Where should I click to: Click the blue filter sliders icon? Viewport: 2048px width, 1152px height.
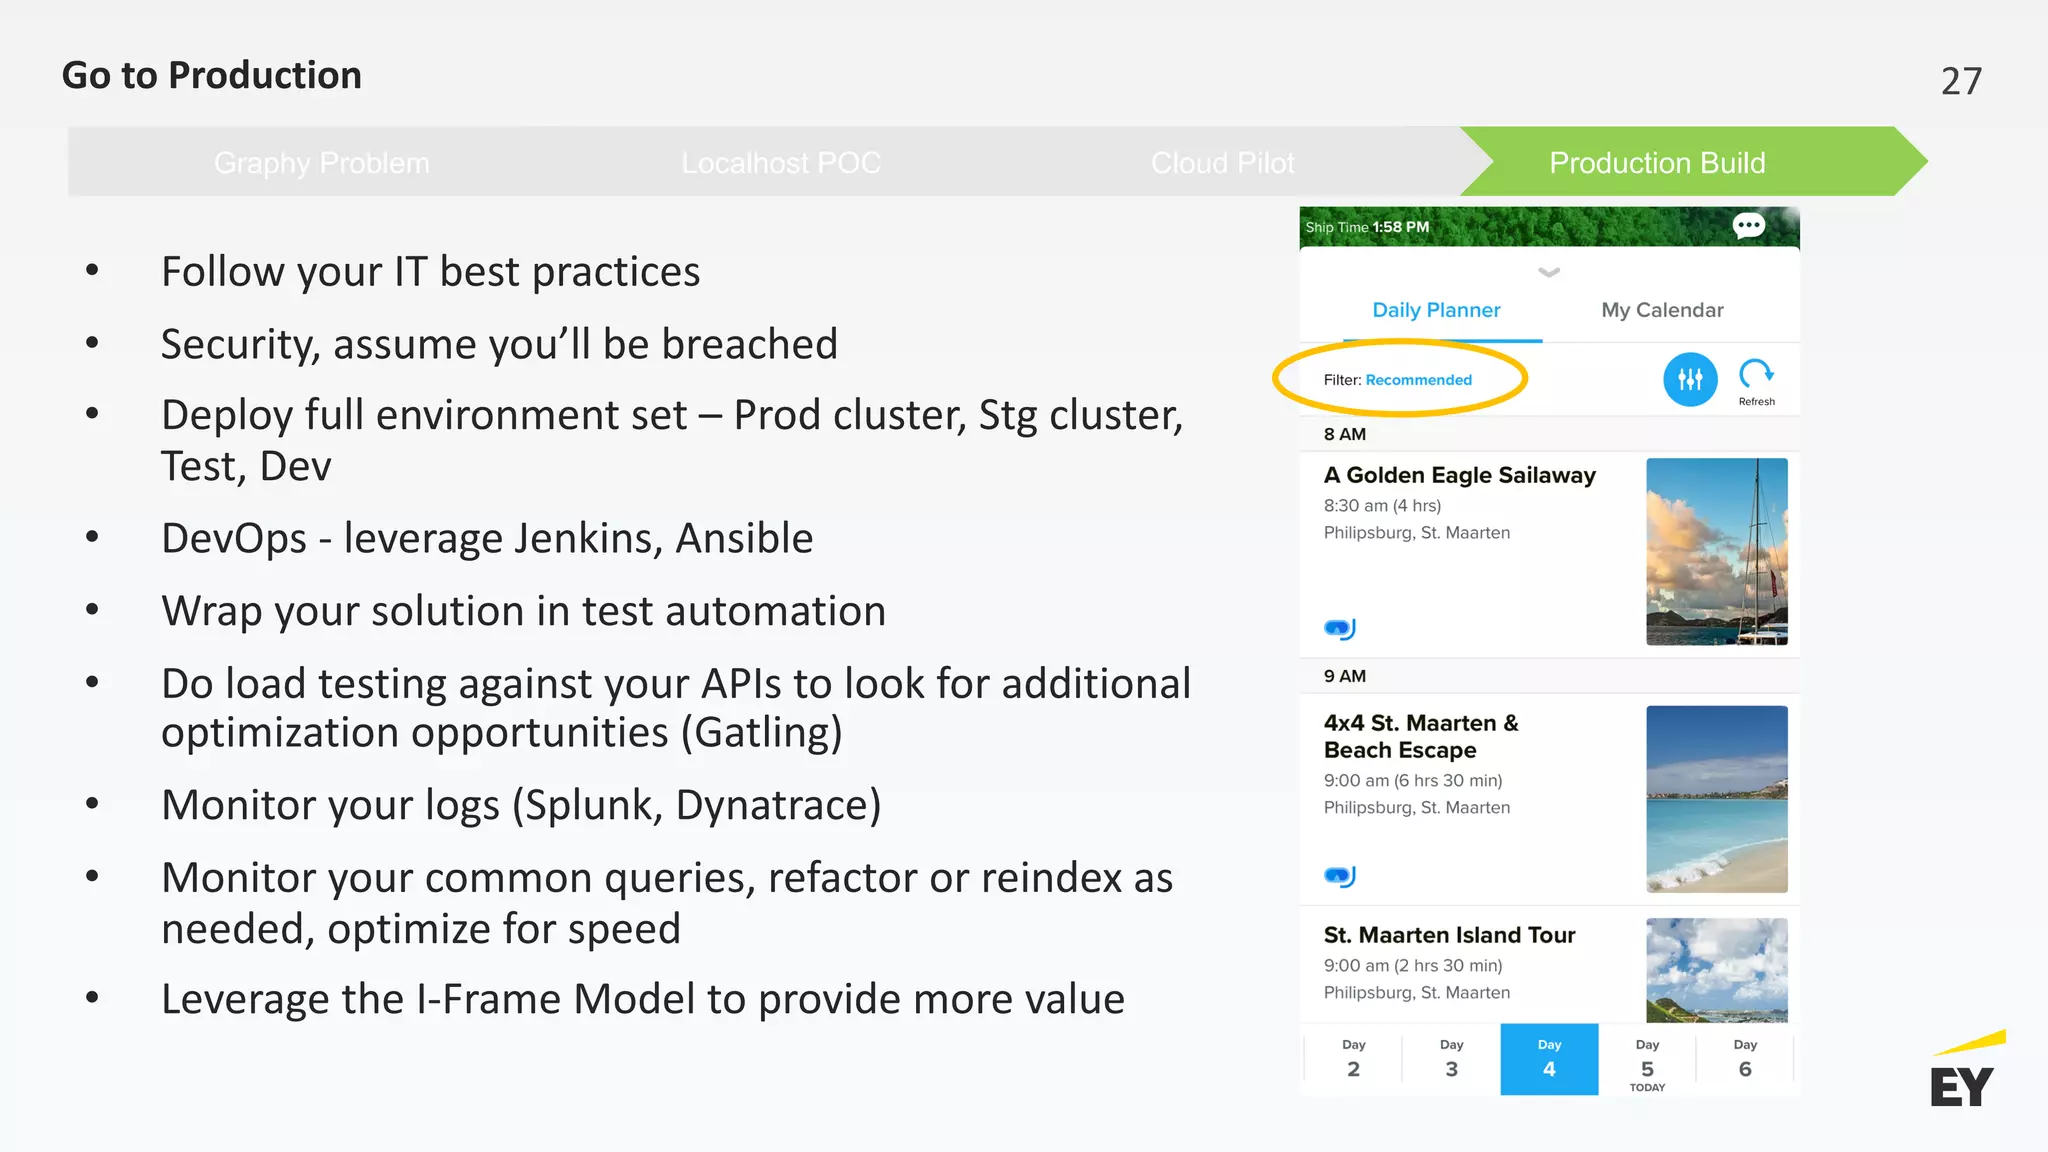[1690, 380]
